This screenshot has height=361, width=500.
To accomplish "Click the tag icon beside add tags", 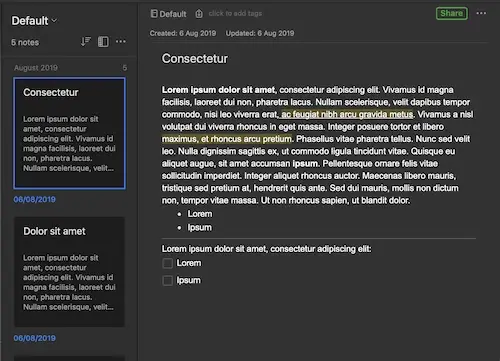I will pos(199,14).
